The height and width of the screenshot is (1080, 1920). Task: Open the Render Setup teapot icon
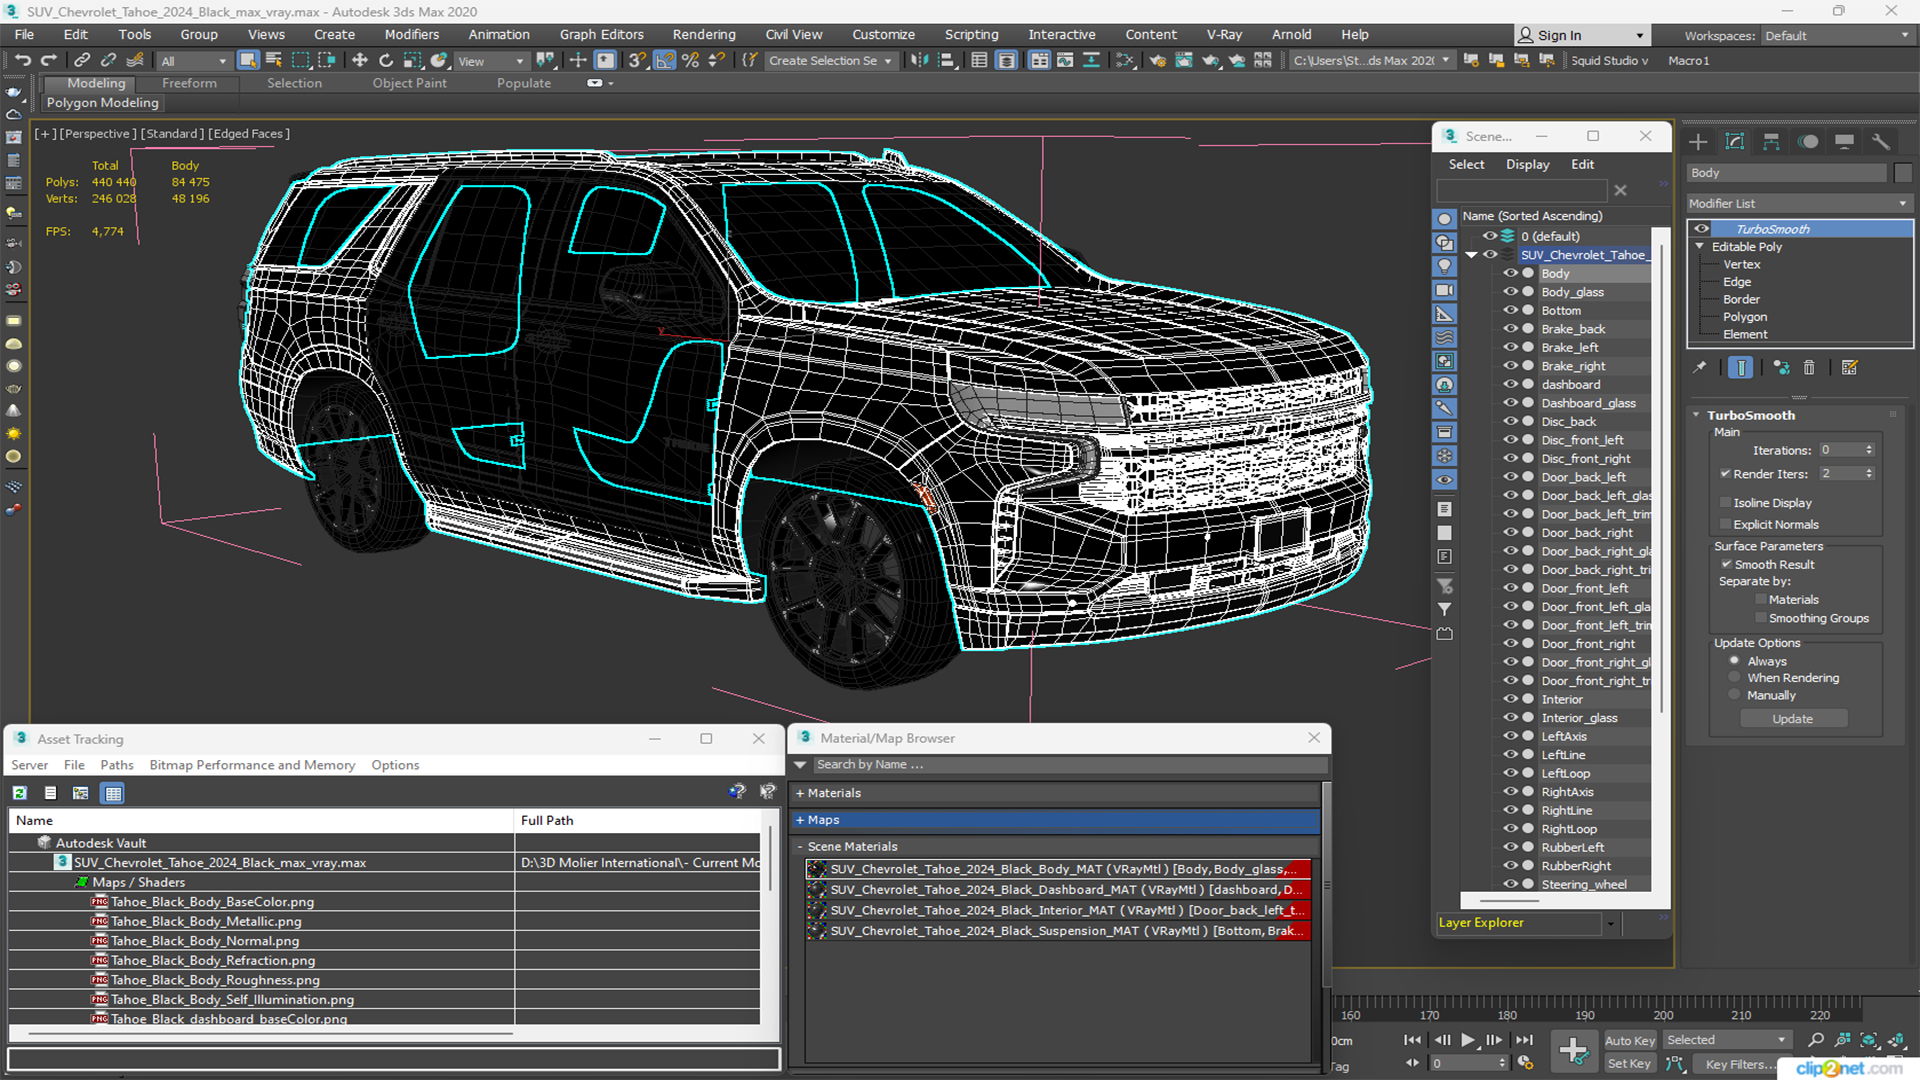click(1158, 61)
